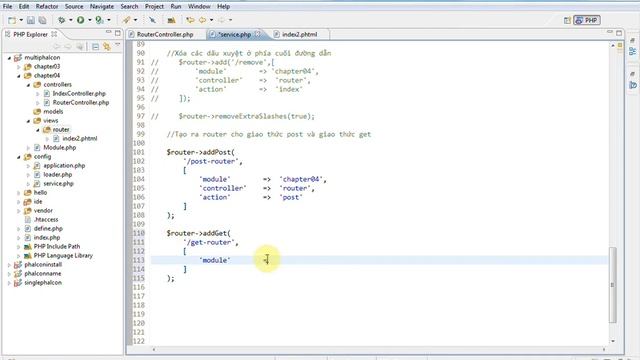Image resolution: width=640 pixels, height=360 pixels.
Task: Expand the vendor folder
Action: pos(19,211)
